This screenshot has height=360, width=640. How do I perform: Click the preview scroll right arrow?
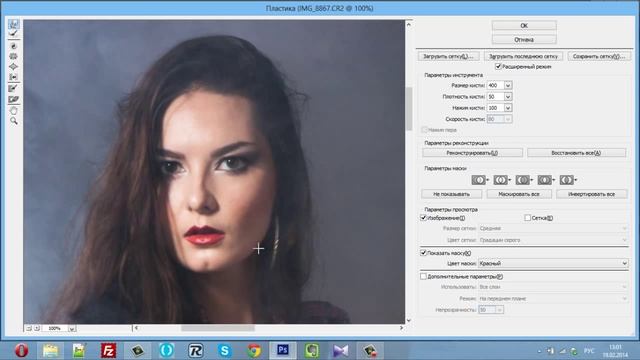tap(401, 328)
